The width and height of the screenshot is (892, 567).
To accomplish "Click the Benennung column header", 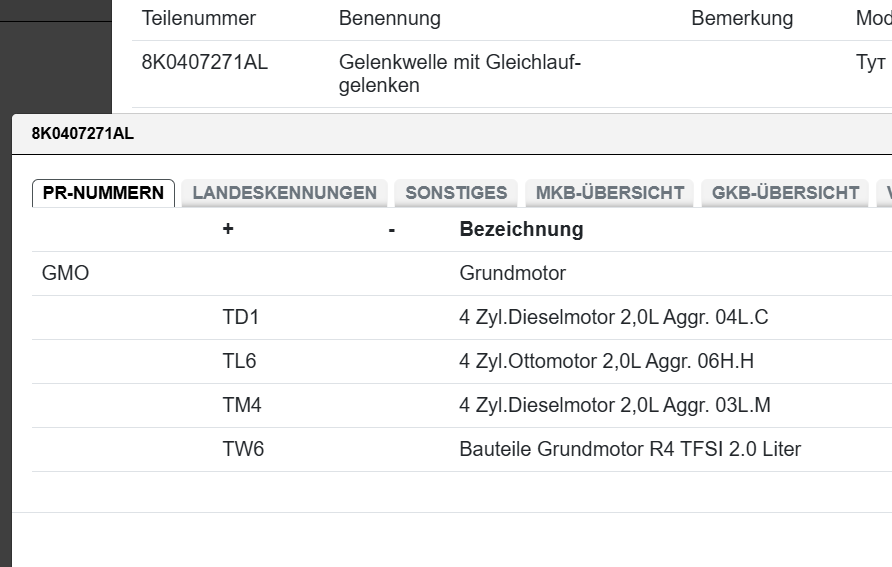I will tap(389, 18).
